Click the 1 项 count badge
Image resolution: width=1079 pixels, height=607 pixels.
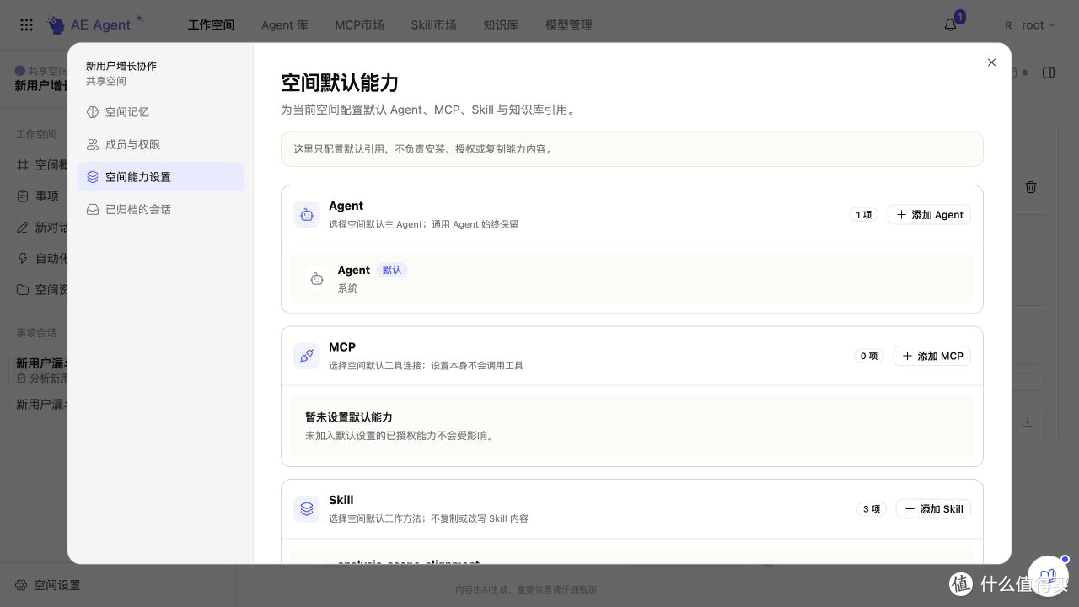tap(864, 215)
